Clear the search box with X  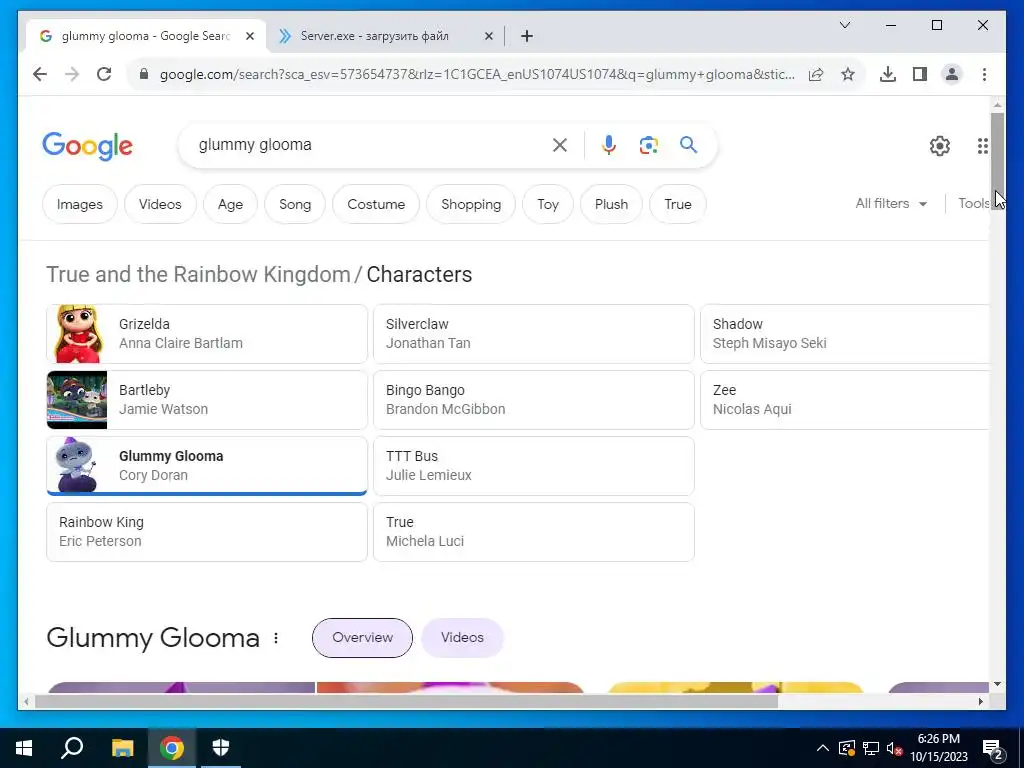point(560,145)
